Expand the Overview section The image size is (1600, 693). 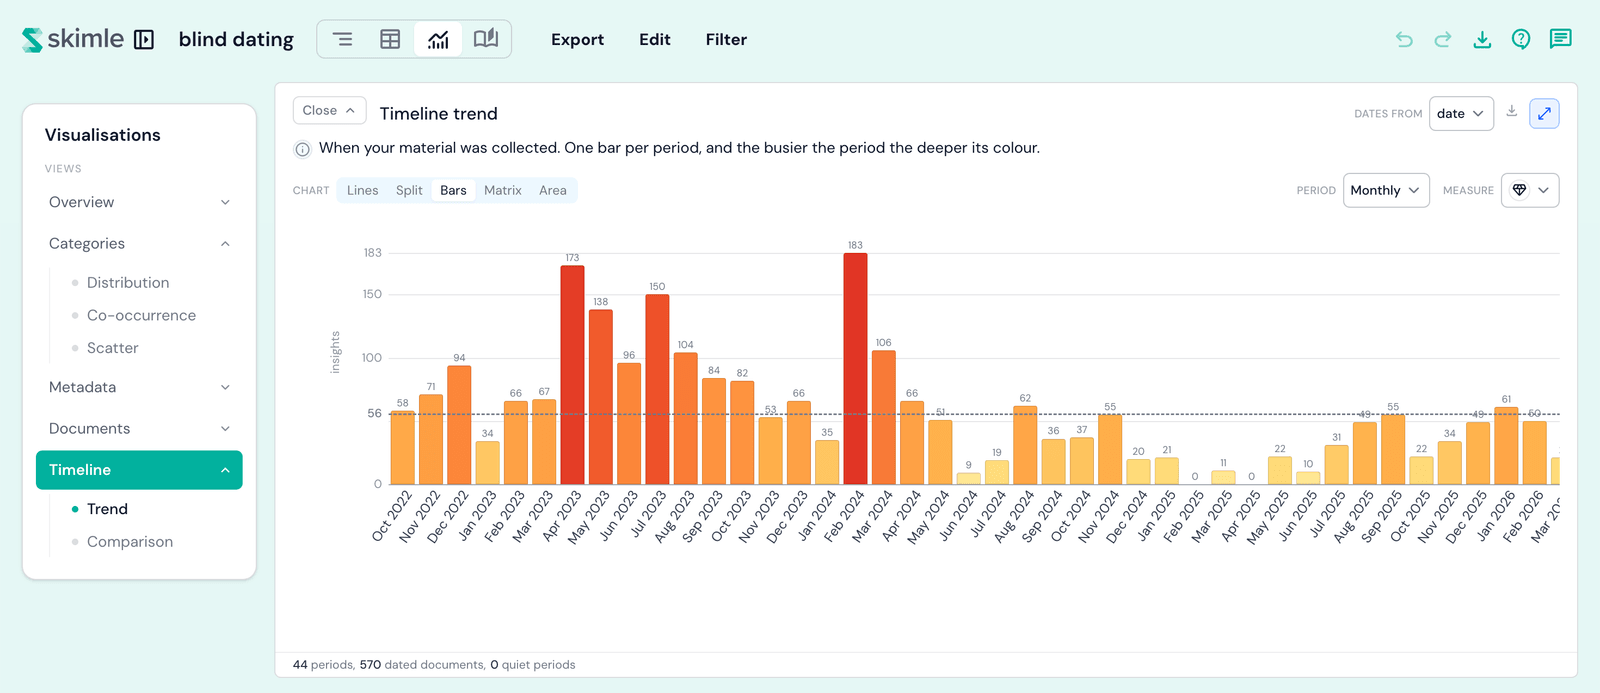click(x=139, y=202)
